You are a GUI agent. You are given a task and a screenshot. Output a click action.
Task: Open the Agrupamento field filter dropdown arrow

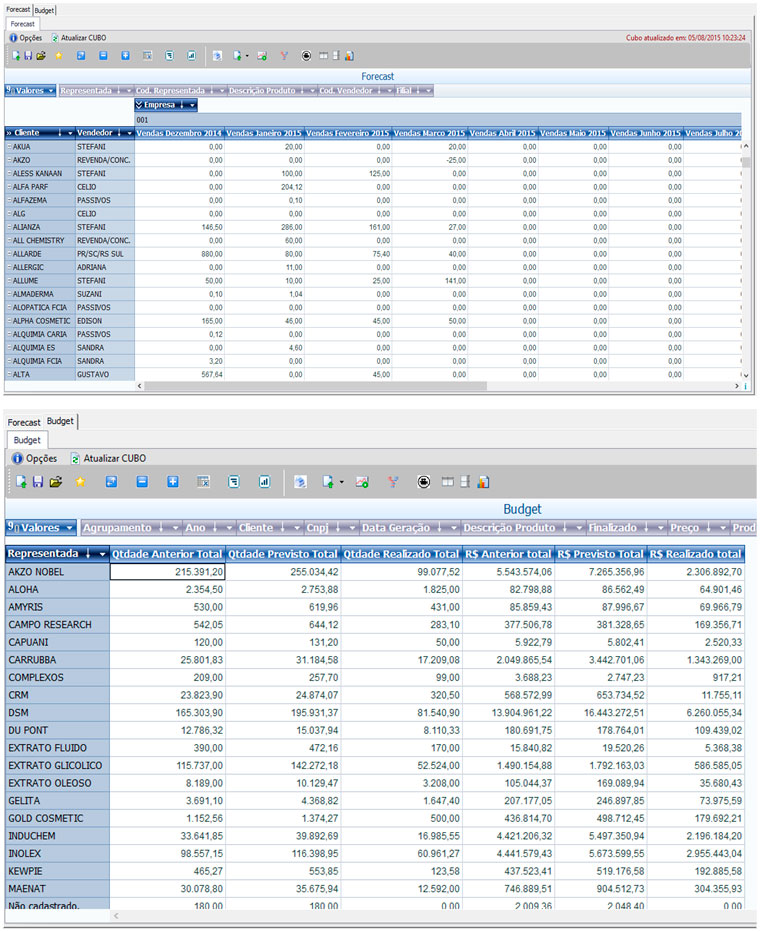[x=175, y=528]
